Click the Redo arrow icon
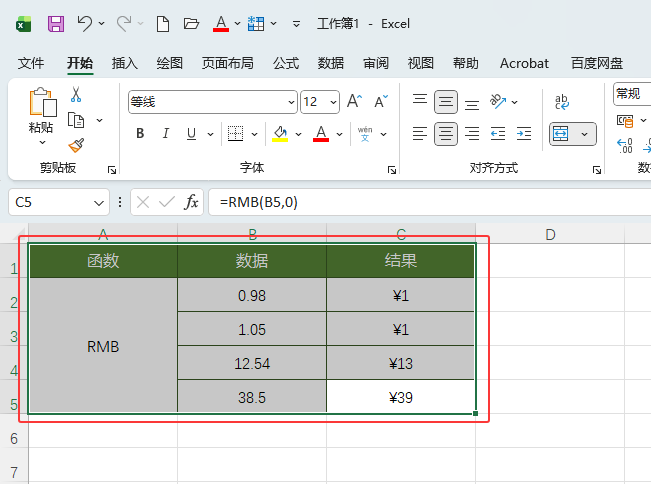The height and width of the screenshot is (484, 651). tap(124, 24)
